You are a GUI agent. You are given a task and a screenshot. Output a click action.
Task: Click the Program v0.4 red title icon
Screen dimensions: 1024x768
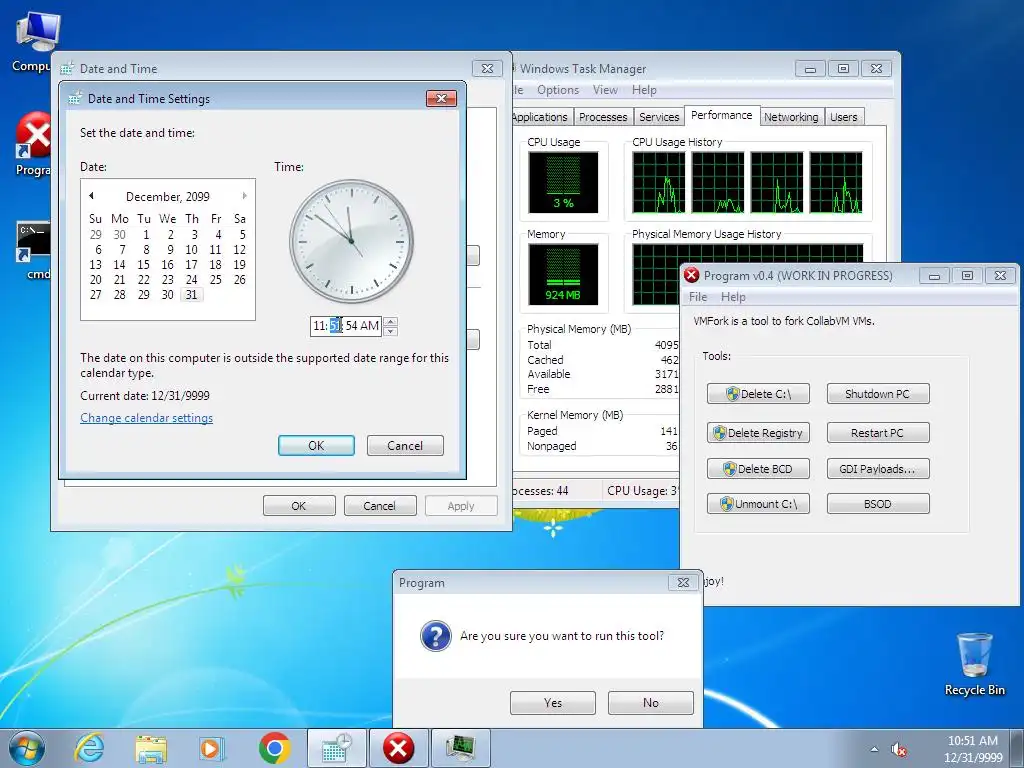point(692,276)
